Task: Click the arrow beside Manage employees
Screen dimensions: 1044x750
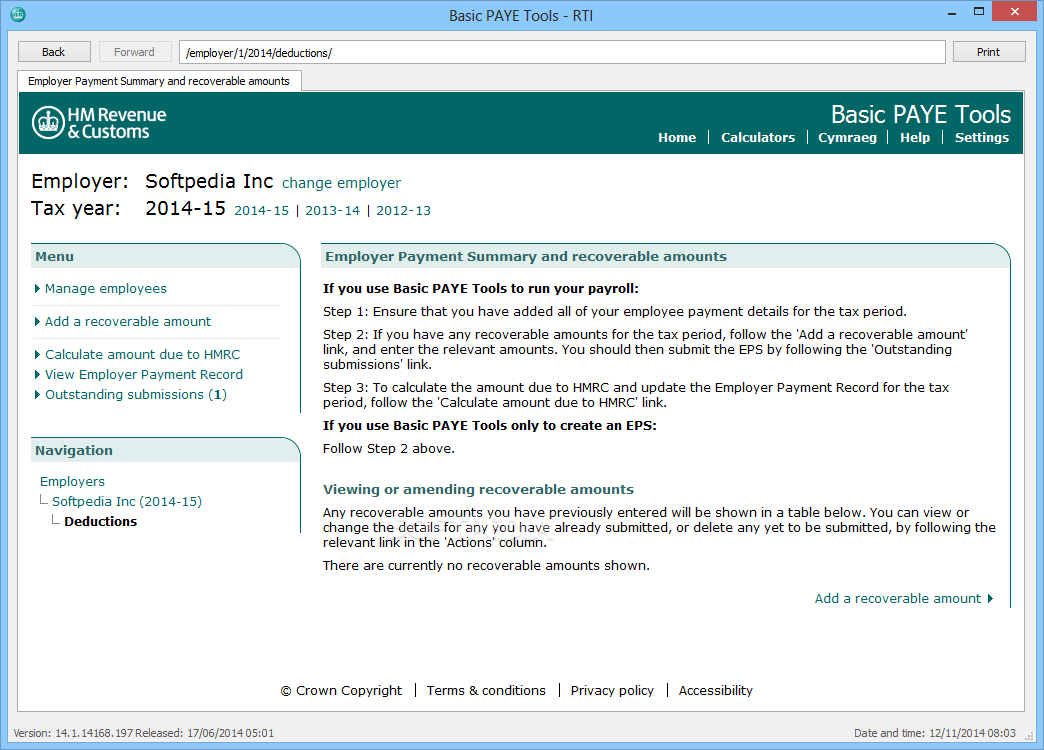Action: tap(37, 288)
